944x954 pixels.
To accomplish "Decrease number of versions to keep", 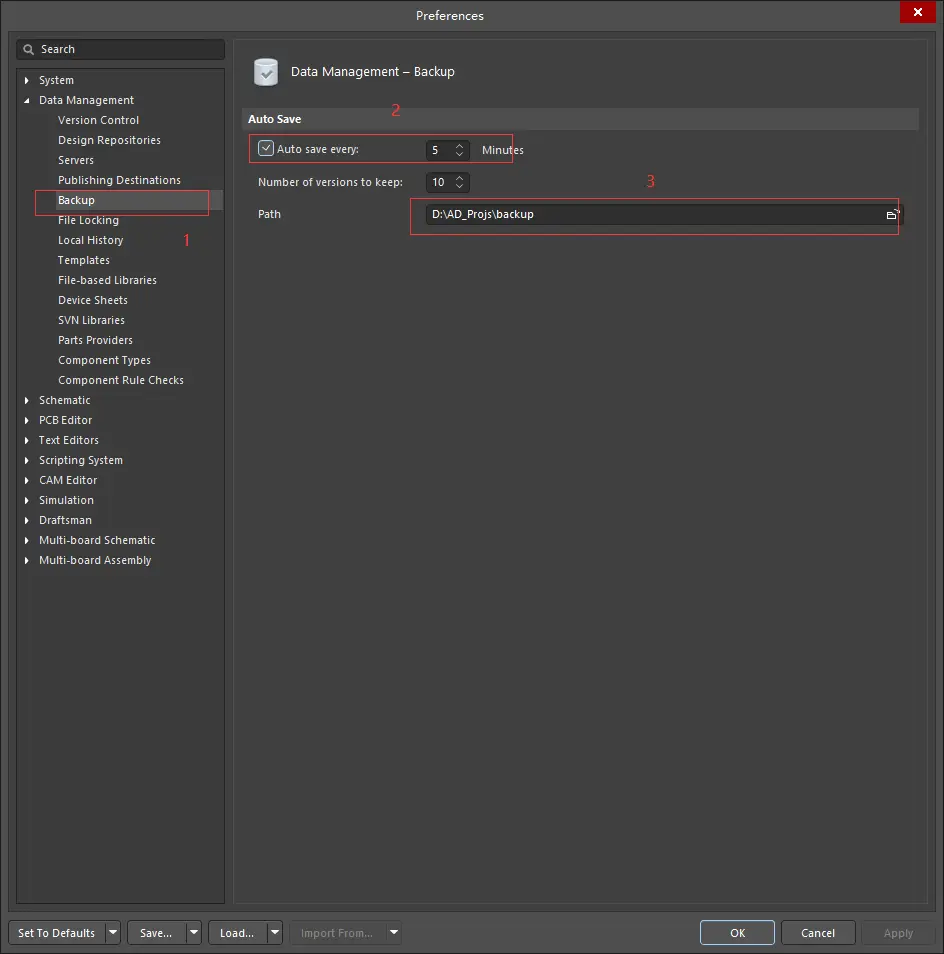I will [460, 186].
